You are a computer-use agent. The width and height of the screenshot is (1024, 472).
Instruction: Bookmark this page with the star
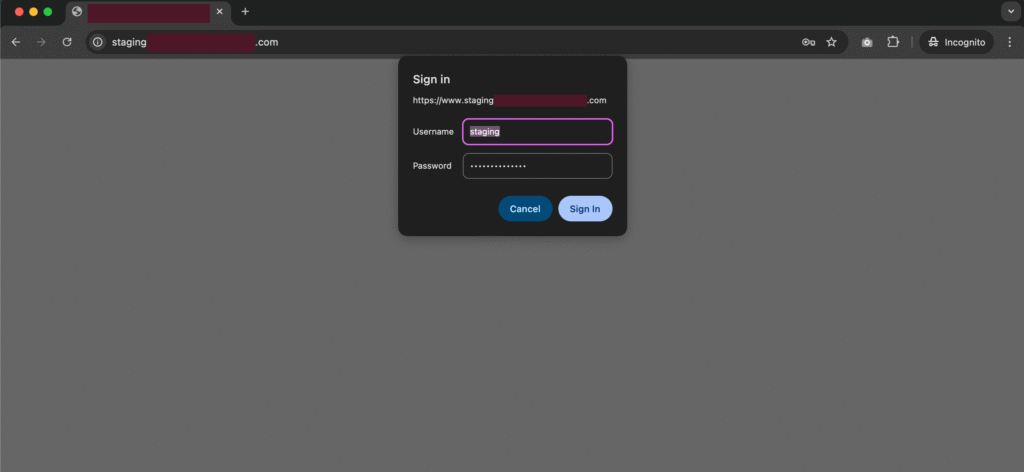[831, 42]
